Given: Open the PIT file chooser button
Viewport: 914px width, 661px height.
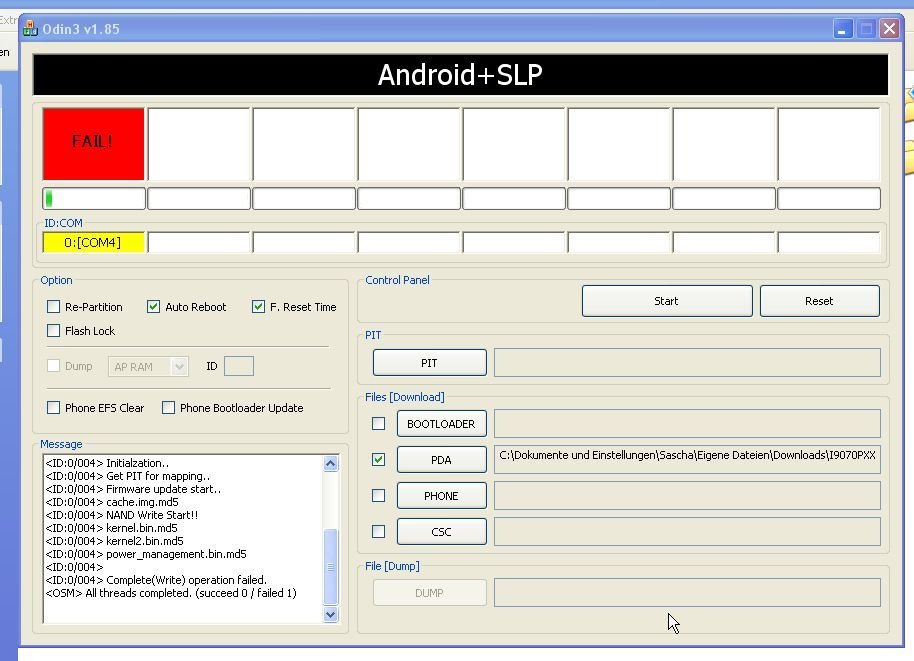Looking at the screenshot, I should 430,363.
